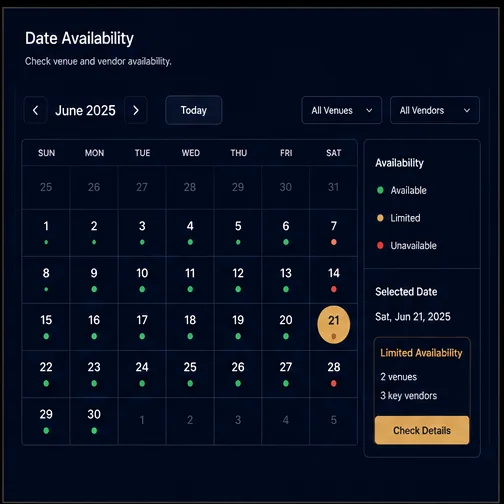Select June 6 date cell

[286, 233]
